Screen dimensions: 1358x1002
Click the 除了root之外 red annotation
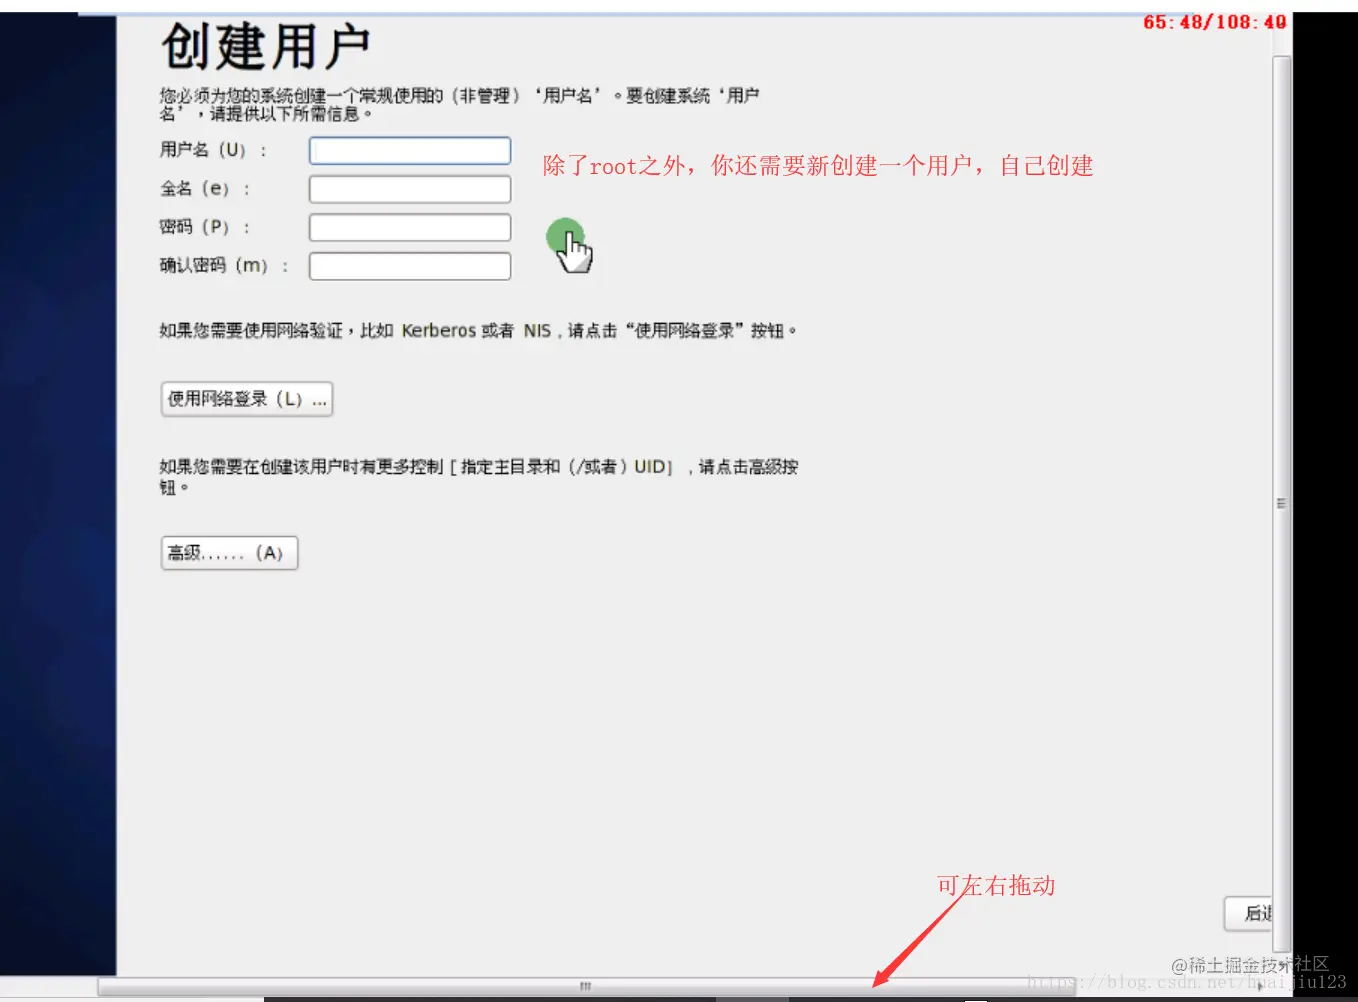[x=817, y=165]
